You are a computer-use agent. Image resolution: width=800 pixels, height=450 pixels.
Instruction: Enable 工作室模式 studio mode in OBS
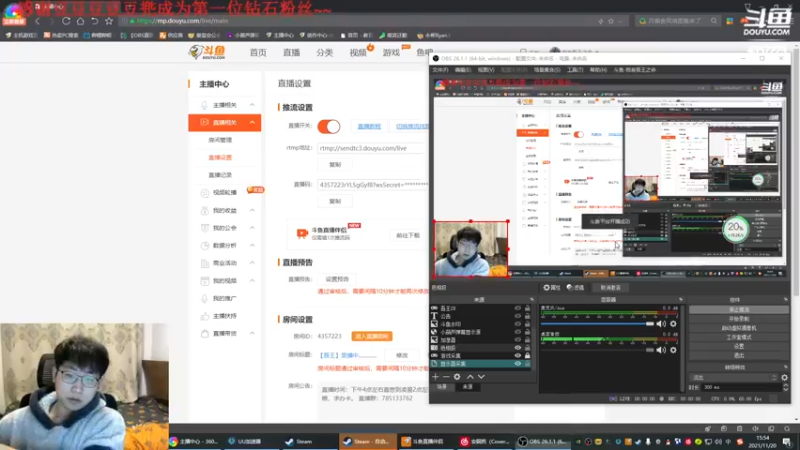pyautogui.click(x=739, y=337)
